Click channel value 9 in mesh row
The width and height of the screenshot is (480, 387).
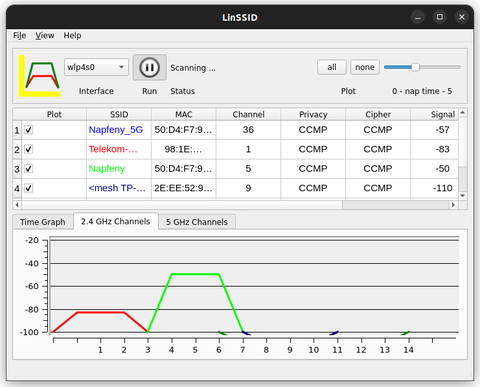tap(248, 188)
